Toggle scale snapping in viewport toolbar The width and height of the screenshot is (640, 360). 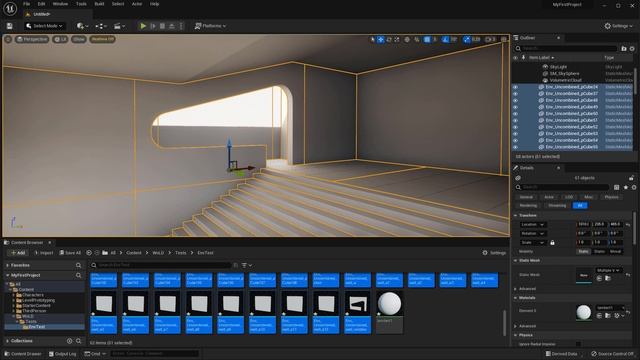(467, 40)
